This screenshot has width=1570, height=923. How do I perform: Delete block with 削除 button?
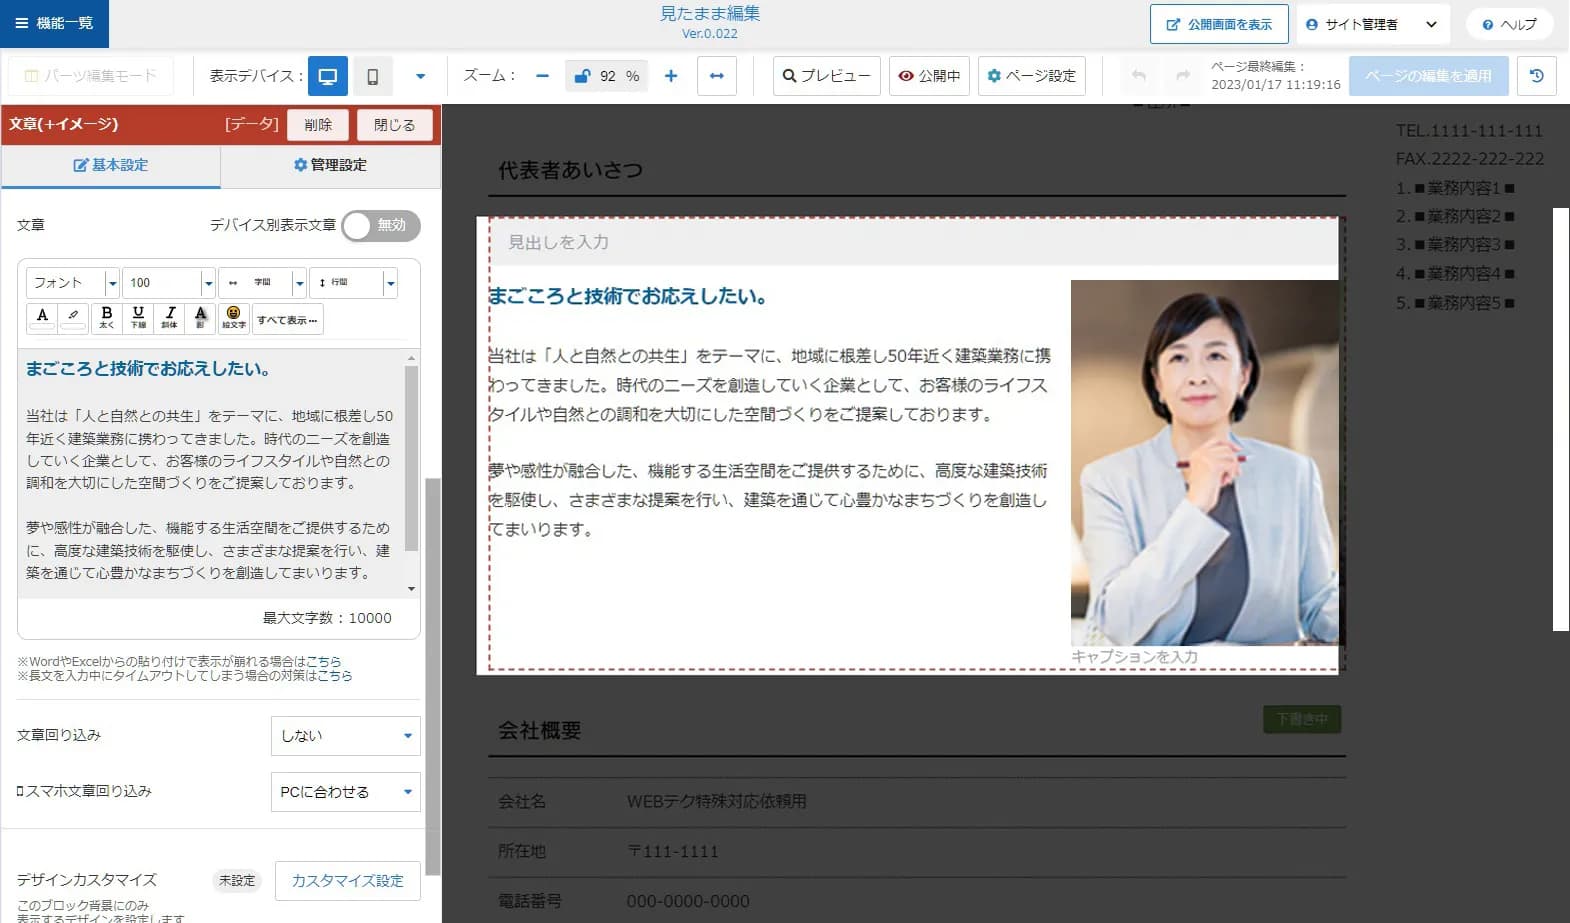318,124
